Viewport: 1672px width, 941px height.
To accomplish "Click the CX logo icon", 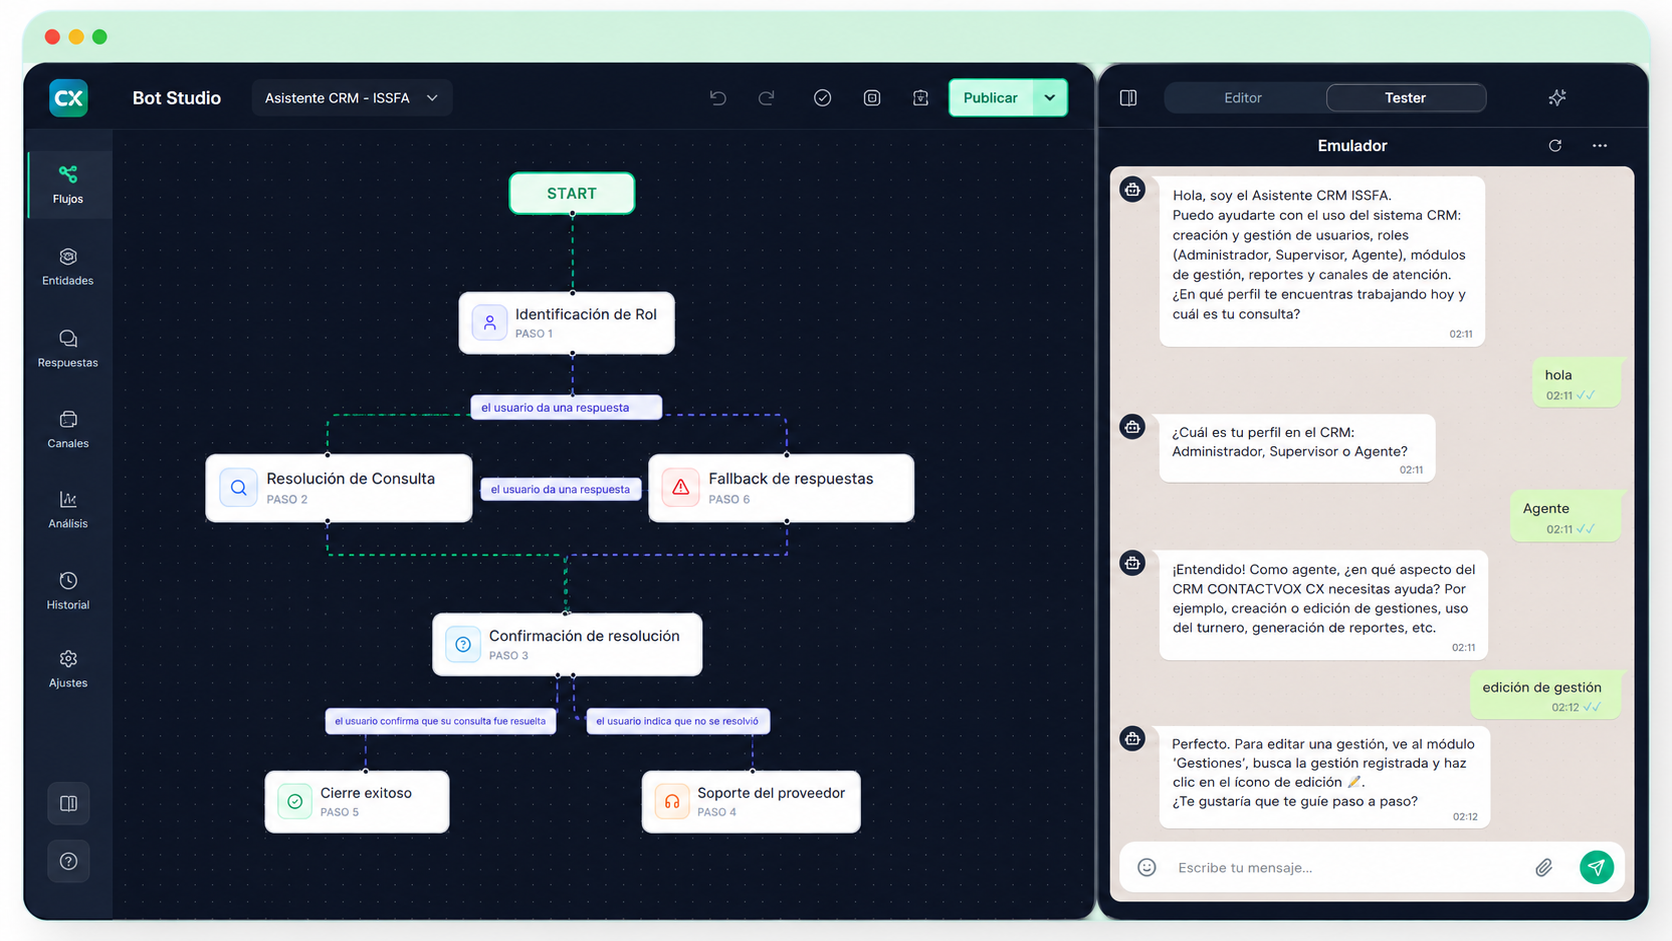I will pyautogui.click(x=68, y=98).
